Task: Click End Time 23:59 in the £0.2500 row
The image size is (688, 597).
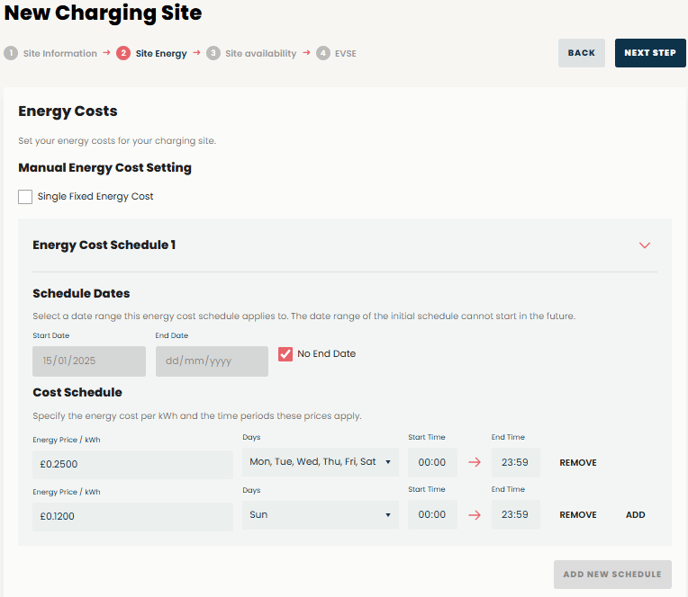Action: tap(515, 462)
